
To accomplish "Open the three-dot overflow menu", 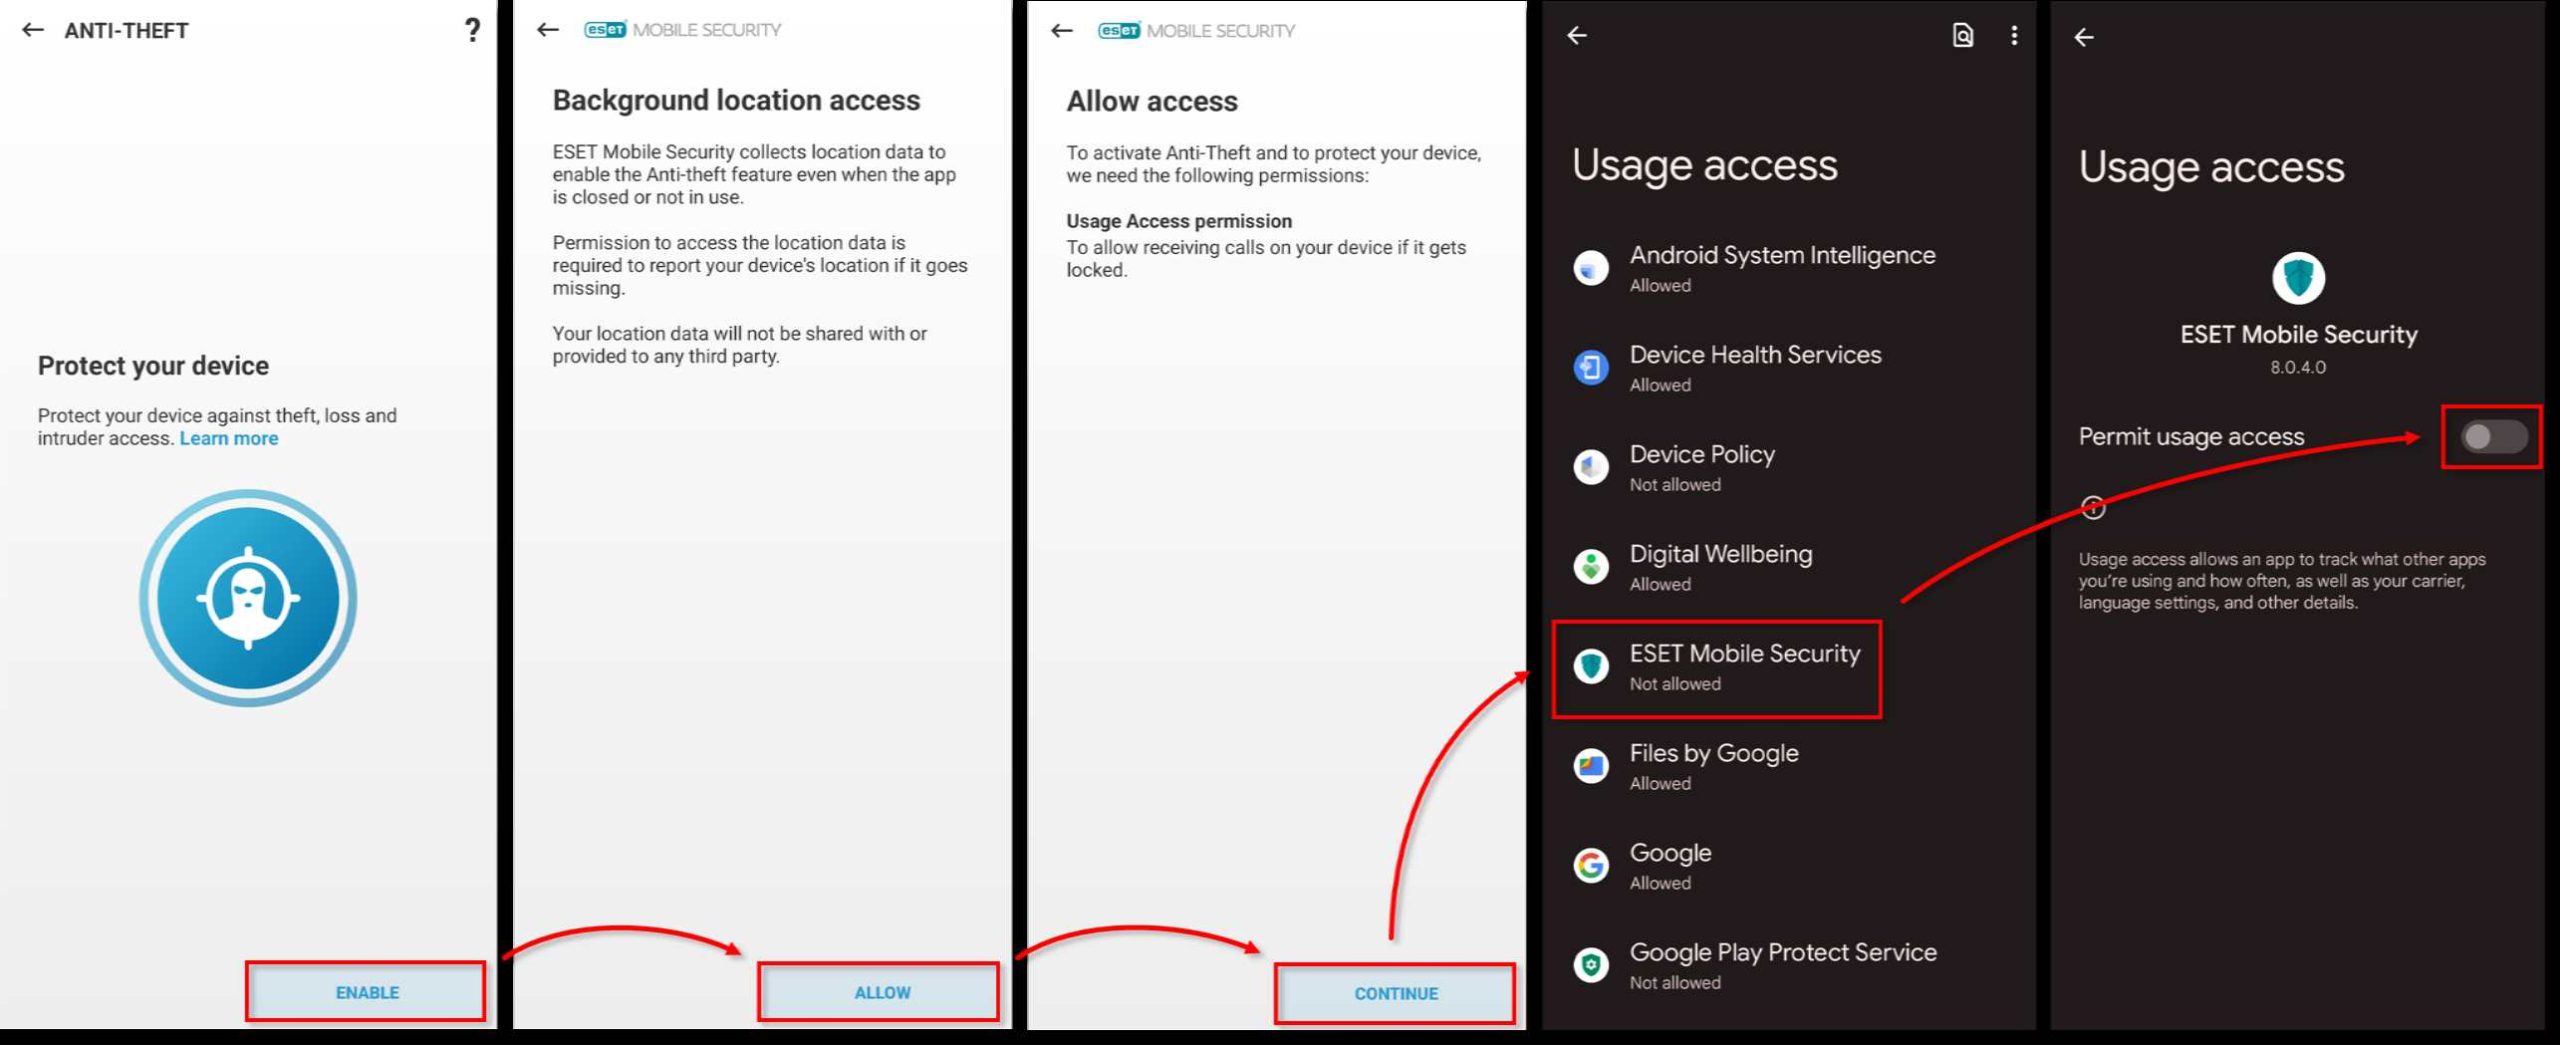I will pos(2013,36).
